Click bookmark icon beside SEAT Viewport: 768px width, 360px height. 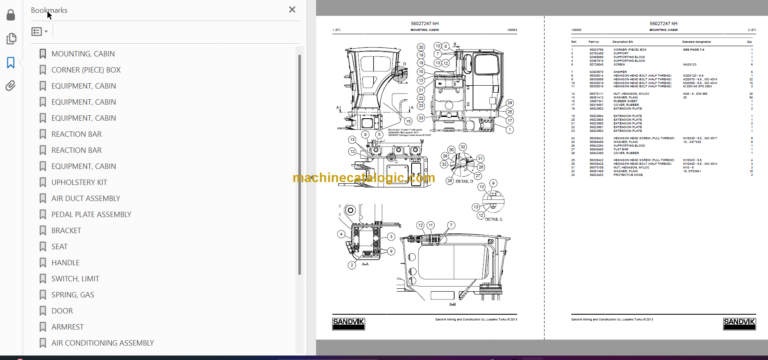click(43, 246)
